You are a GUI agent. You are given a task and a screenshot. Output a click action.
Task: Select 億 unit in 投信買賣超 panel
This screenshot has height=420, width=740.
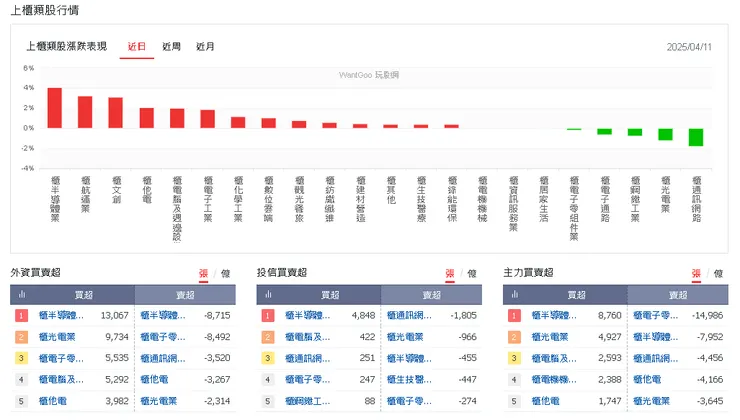tap(472, 273)
